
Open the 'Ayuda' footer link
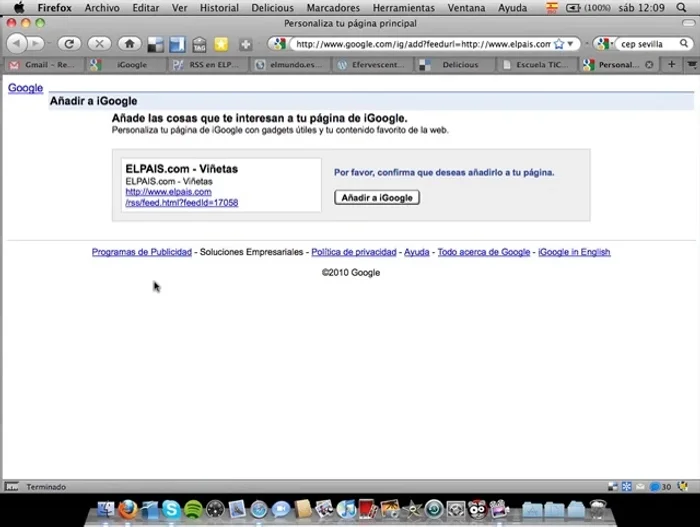pyautogui.click(x=417, y=252)
